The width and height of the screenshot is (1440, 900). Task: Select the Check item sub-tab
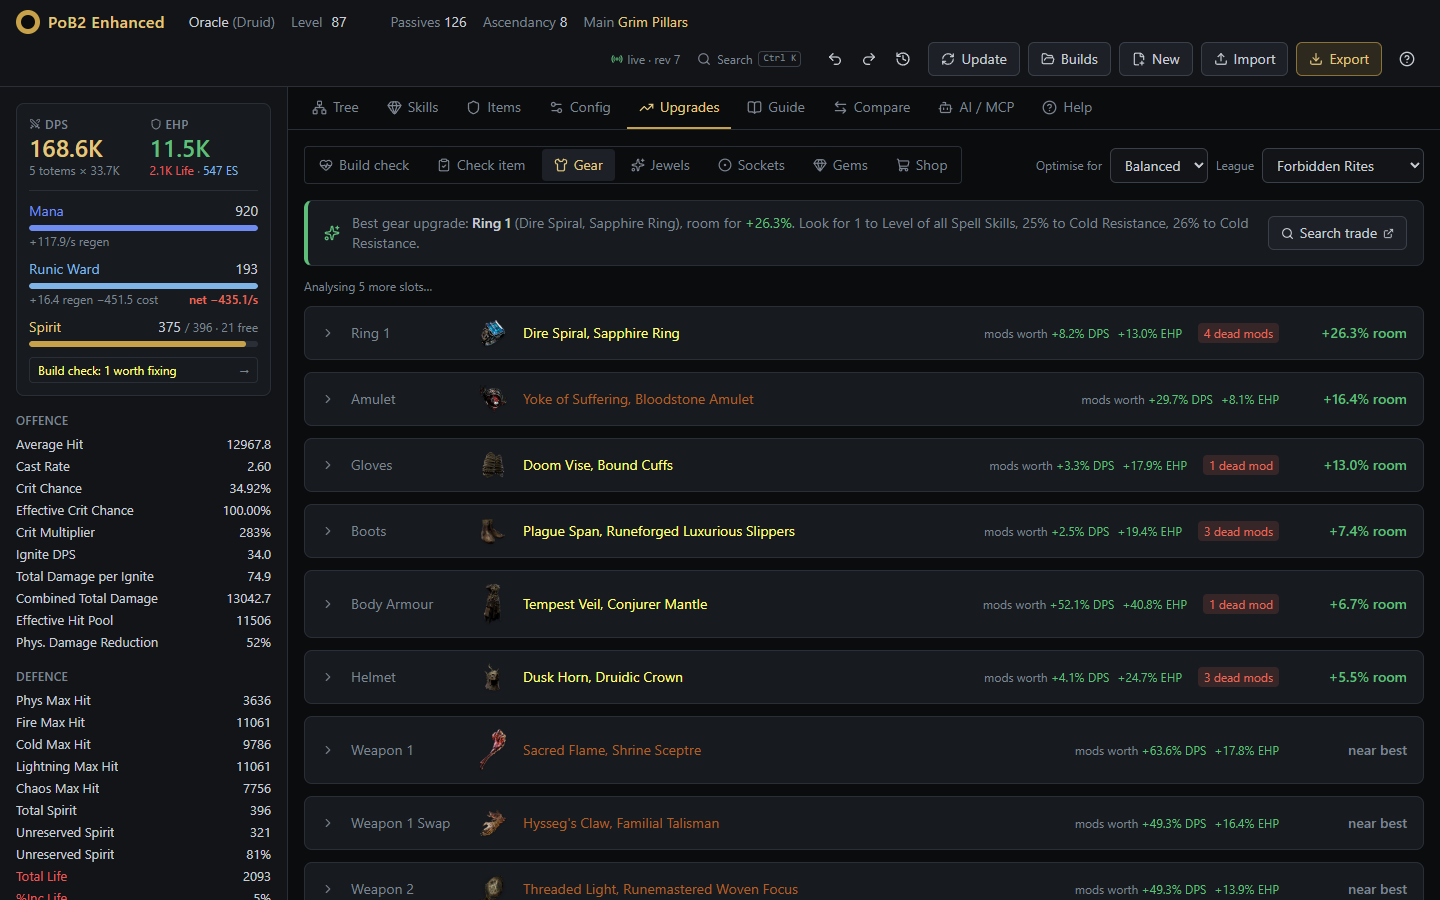[x=481, y=165]
